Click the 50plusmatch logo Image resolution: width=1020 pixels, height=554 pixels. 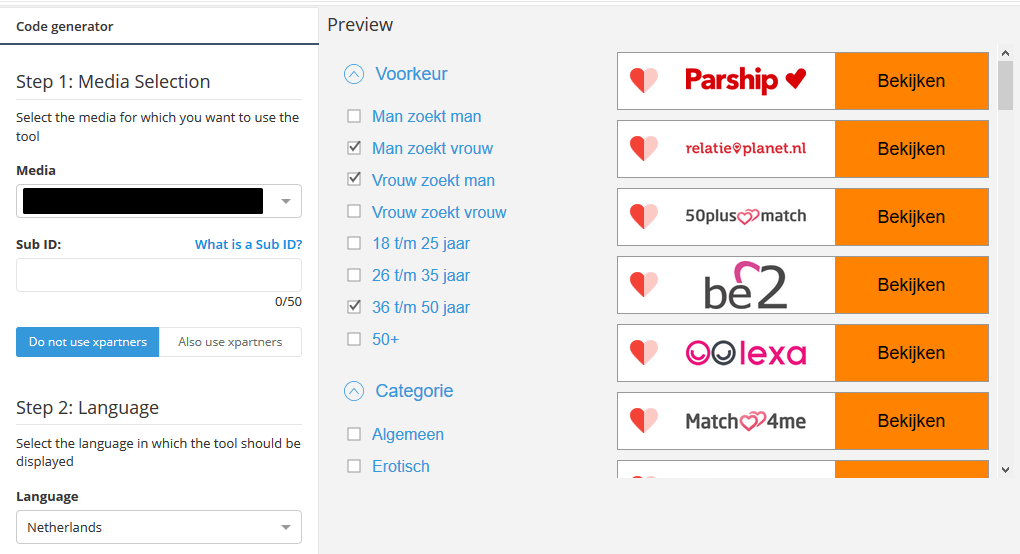pos(745,216)
